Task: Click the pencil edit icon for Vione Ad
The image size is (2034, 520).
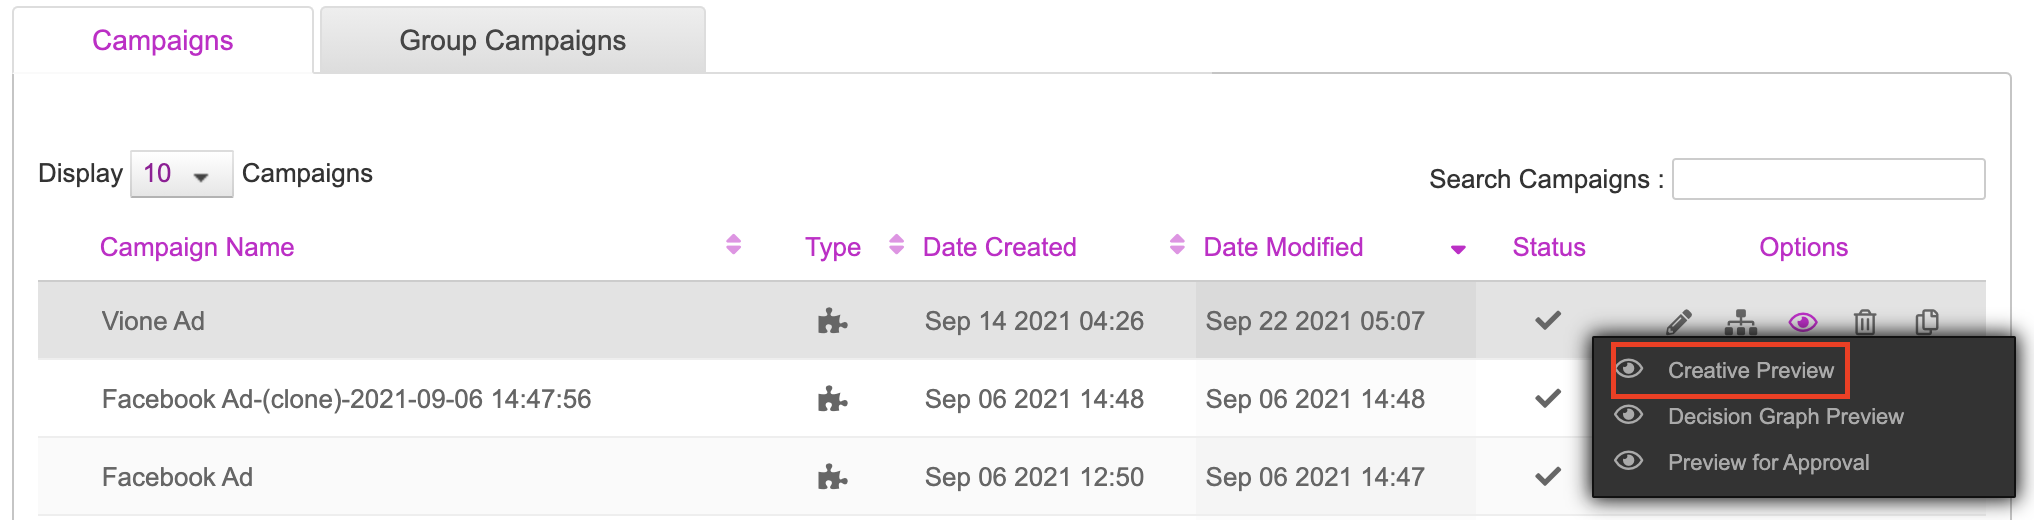Action: coord(1679,322)
